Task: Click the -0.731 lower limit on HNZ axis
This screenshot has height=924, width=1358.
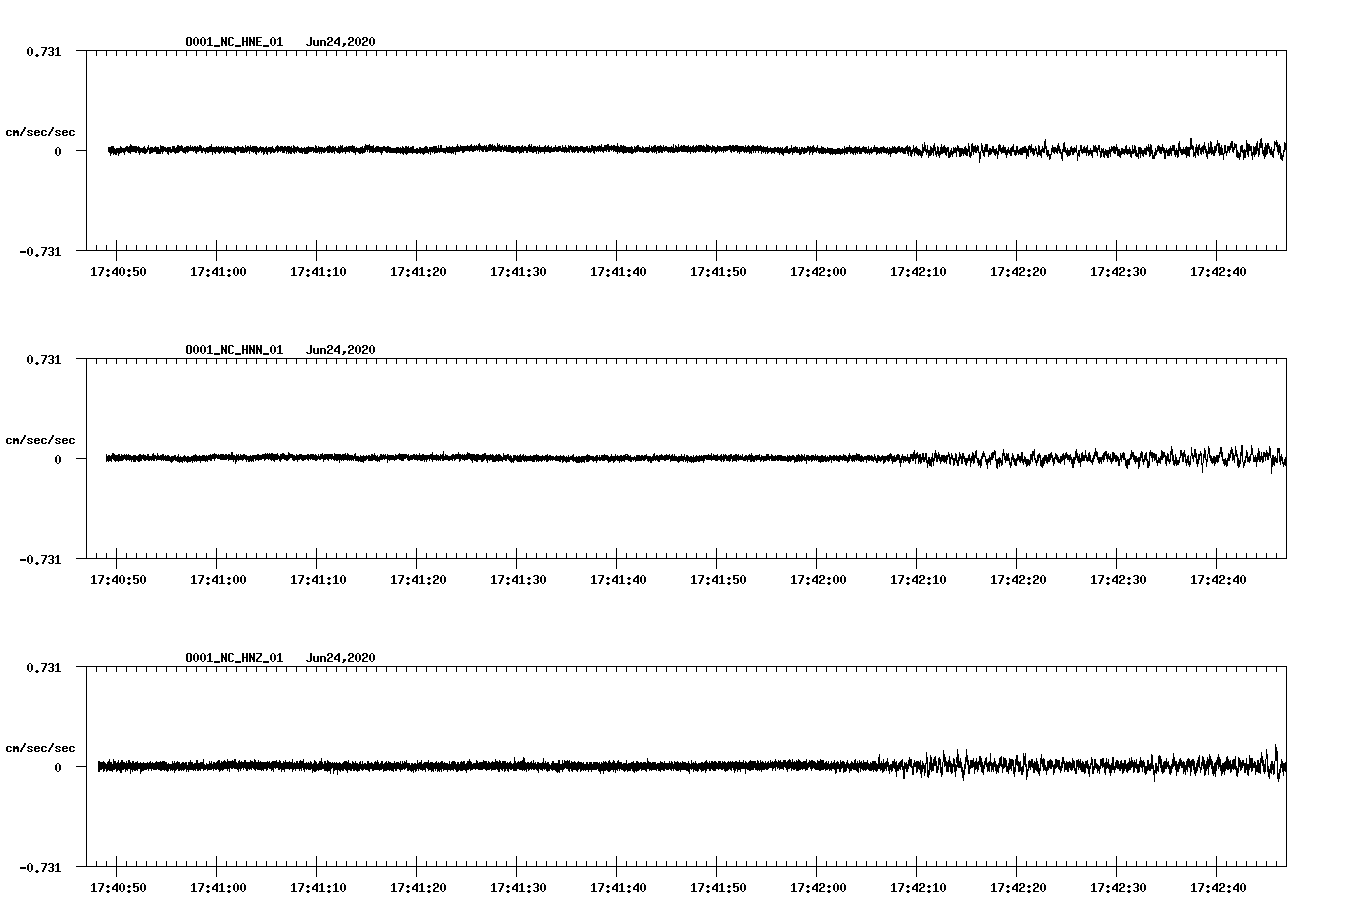Action: pos(40,867)
